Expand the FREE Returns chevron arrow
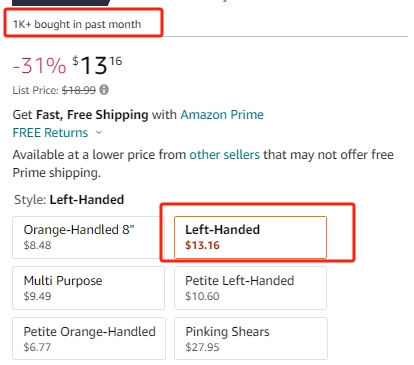This screenshot has height=365, width=414. tap(99, 133)
